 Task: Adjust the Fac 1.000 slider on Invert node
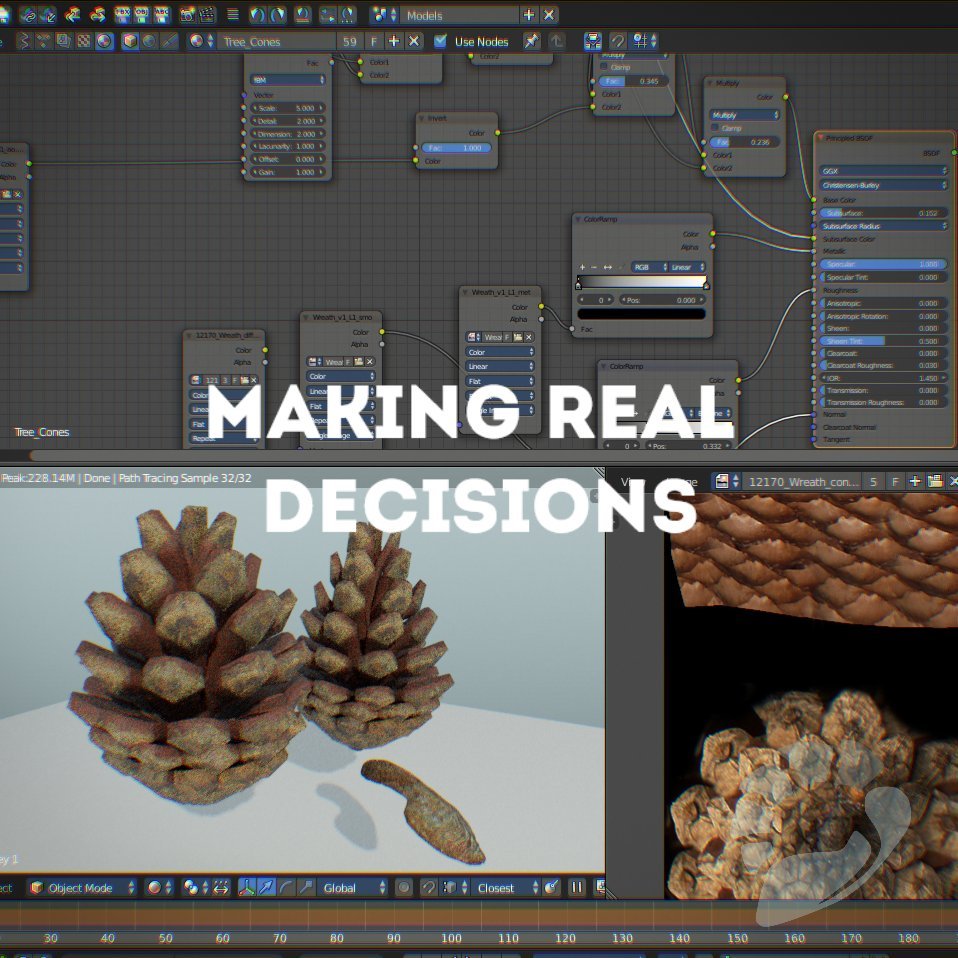coord(456,148)
